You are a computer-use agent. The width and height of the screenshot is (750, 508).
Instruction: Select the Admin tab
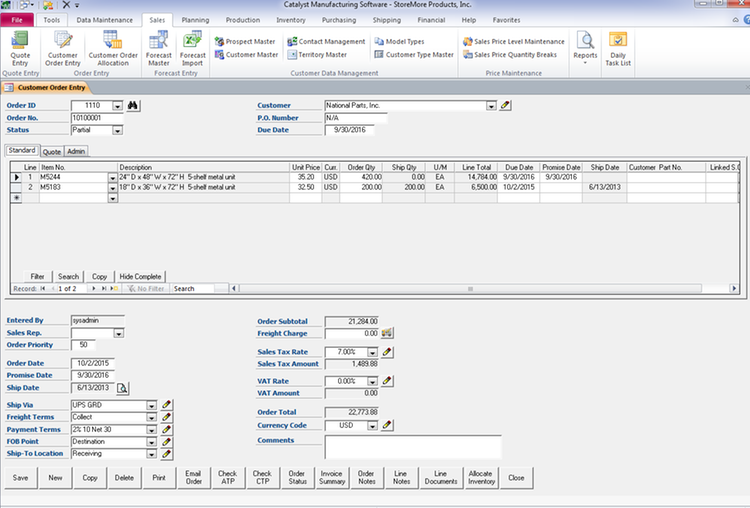(x=76, y=151)
